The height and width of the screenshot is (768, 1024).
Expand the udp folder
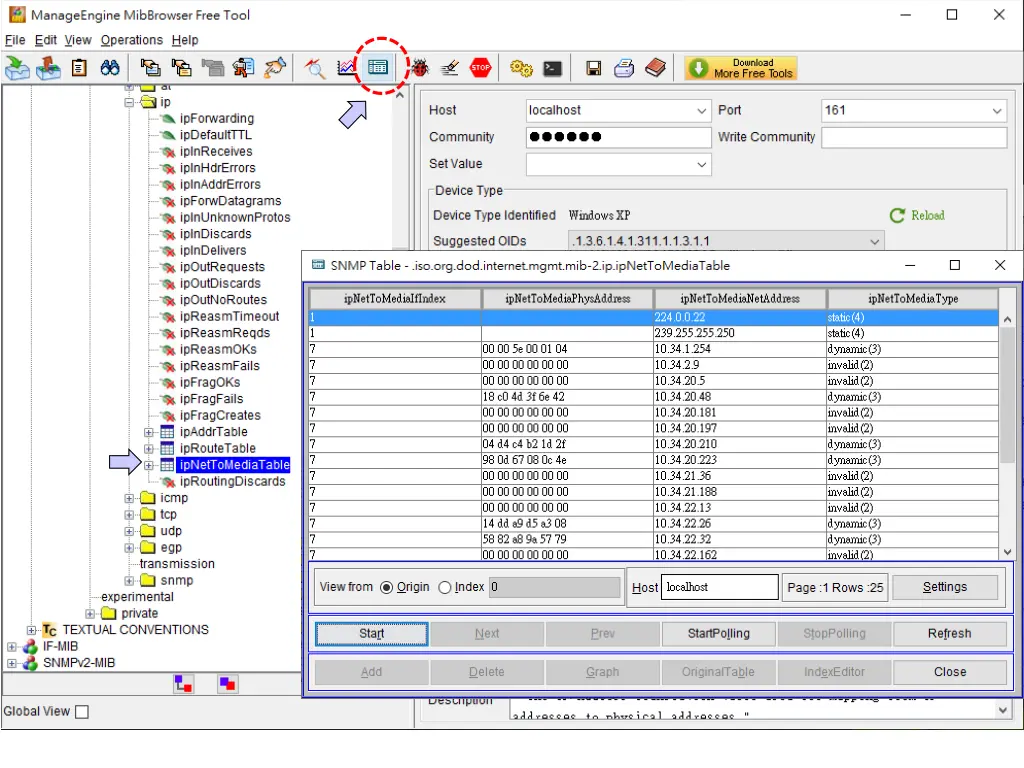pyautogui.click(x=129, y=531)
